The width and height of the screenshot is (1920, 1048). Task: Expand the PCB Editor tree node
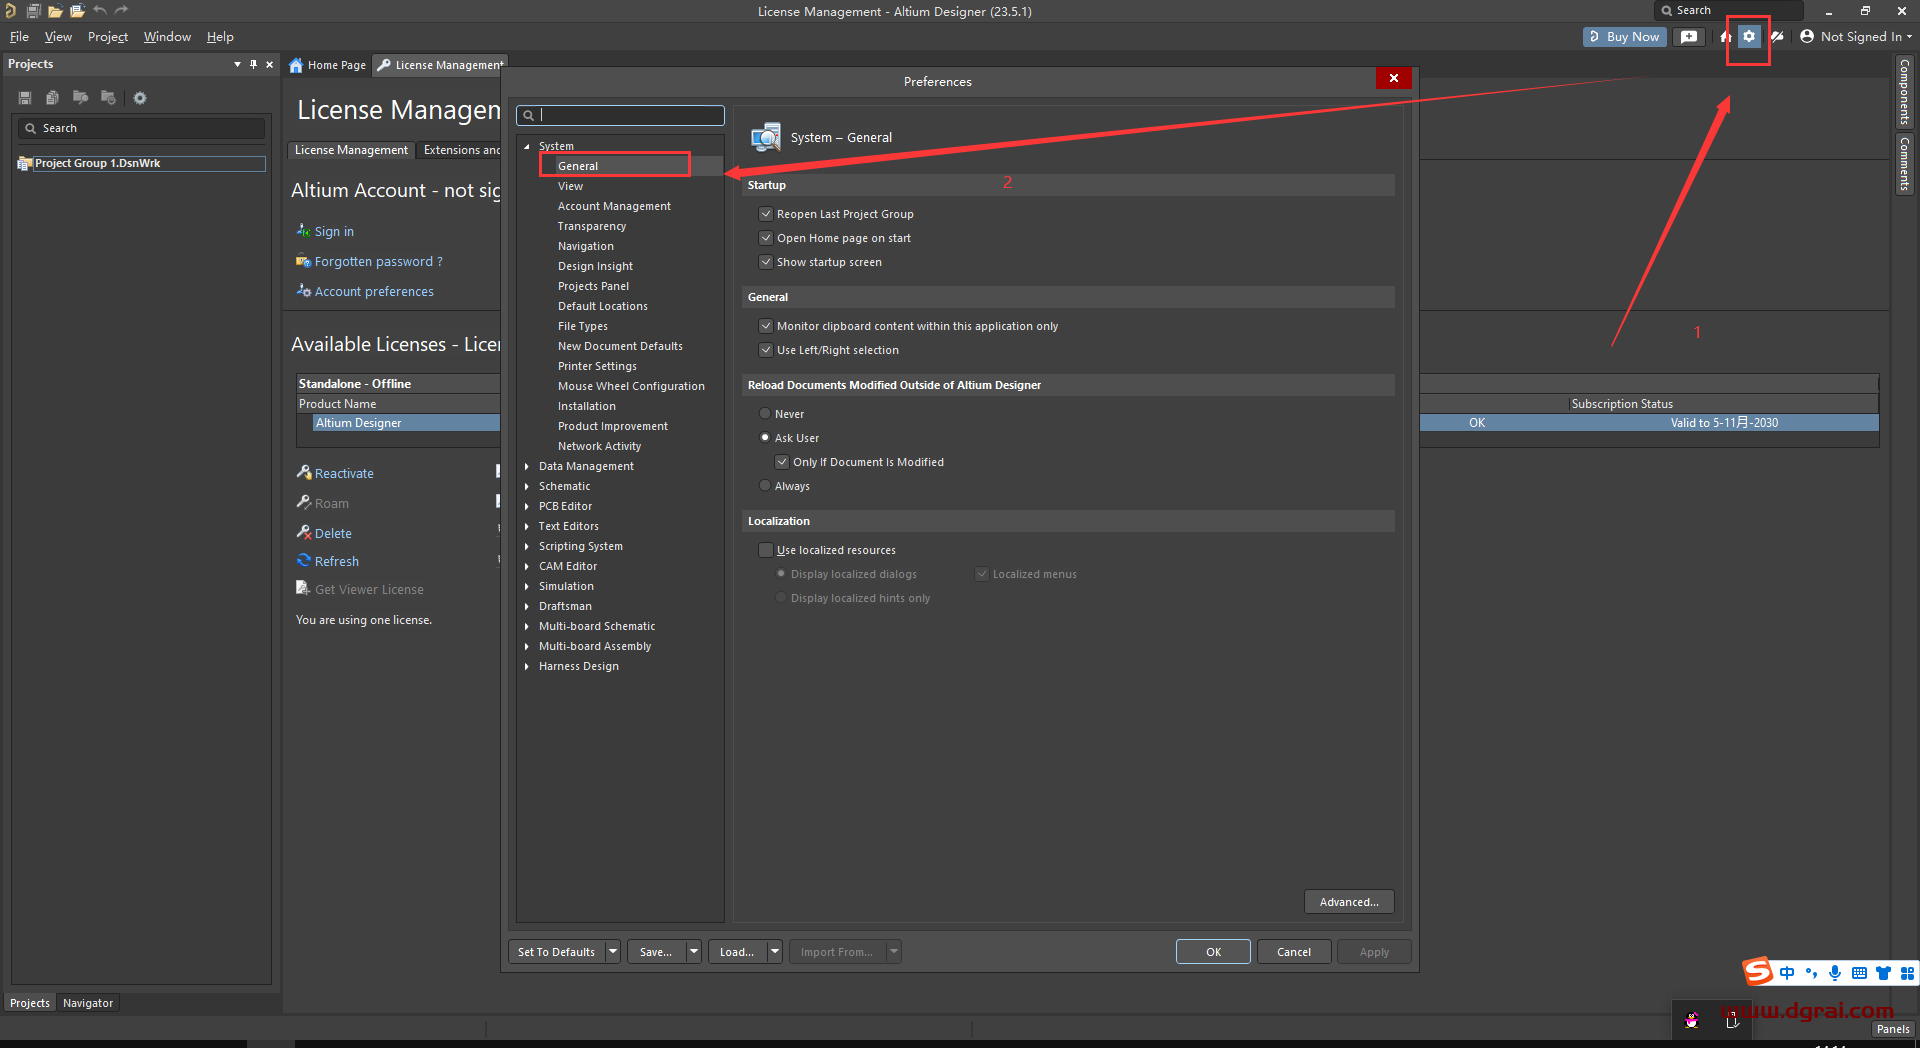click(527, 506)
